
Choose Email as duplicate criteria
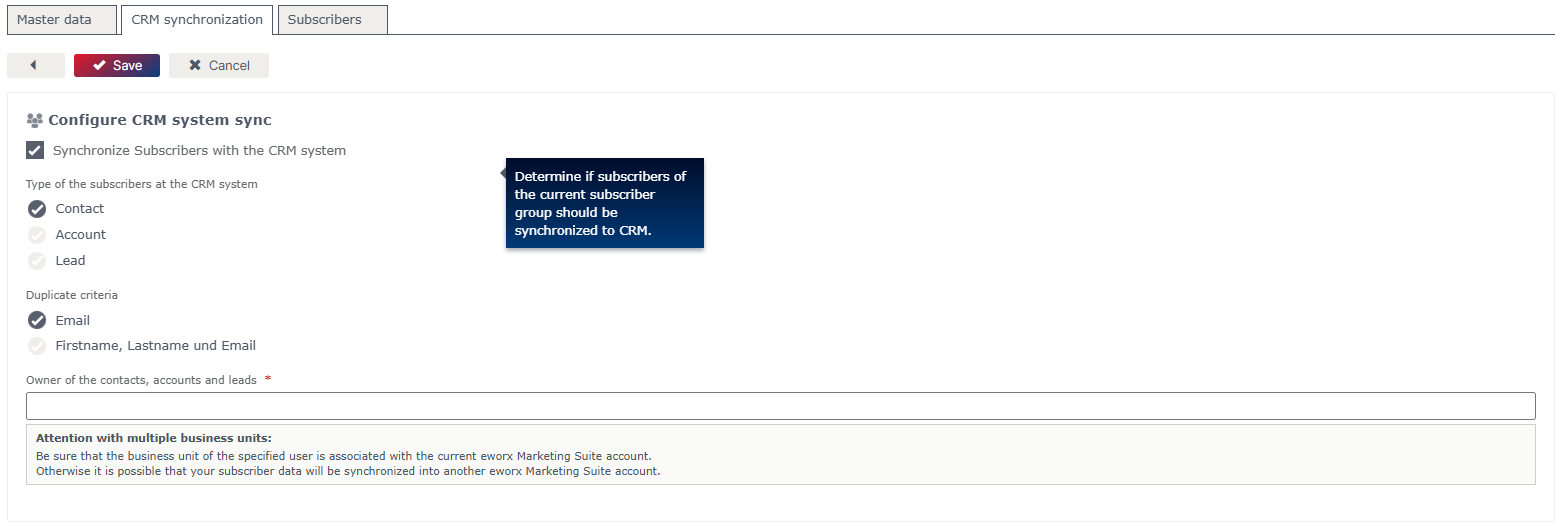(x=37, y=320)
